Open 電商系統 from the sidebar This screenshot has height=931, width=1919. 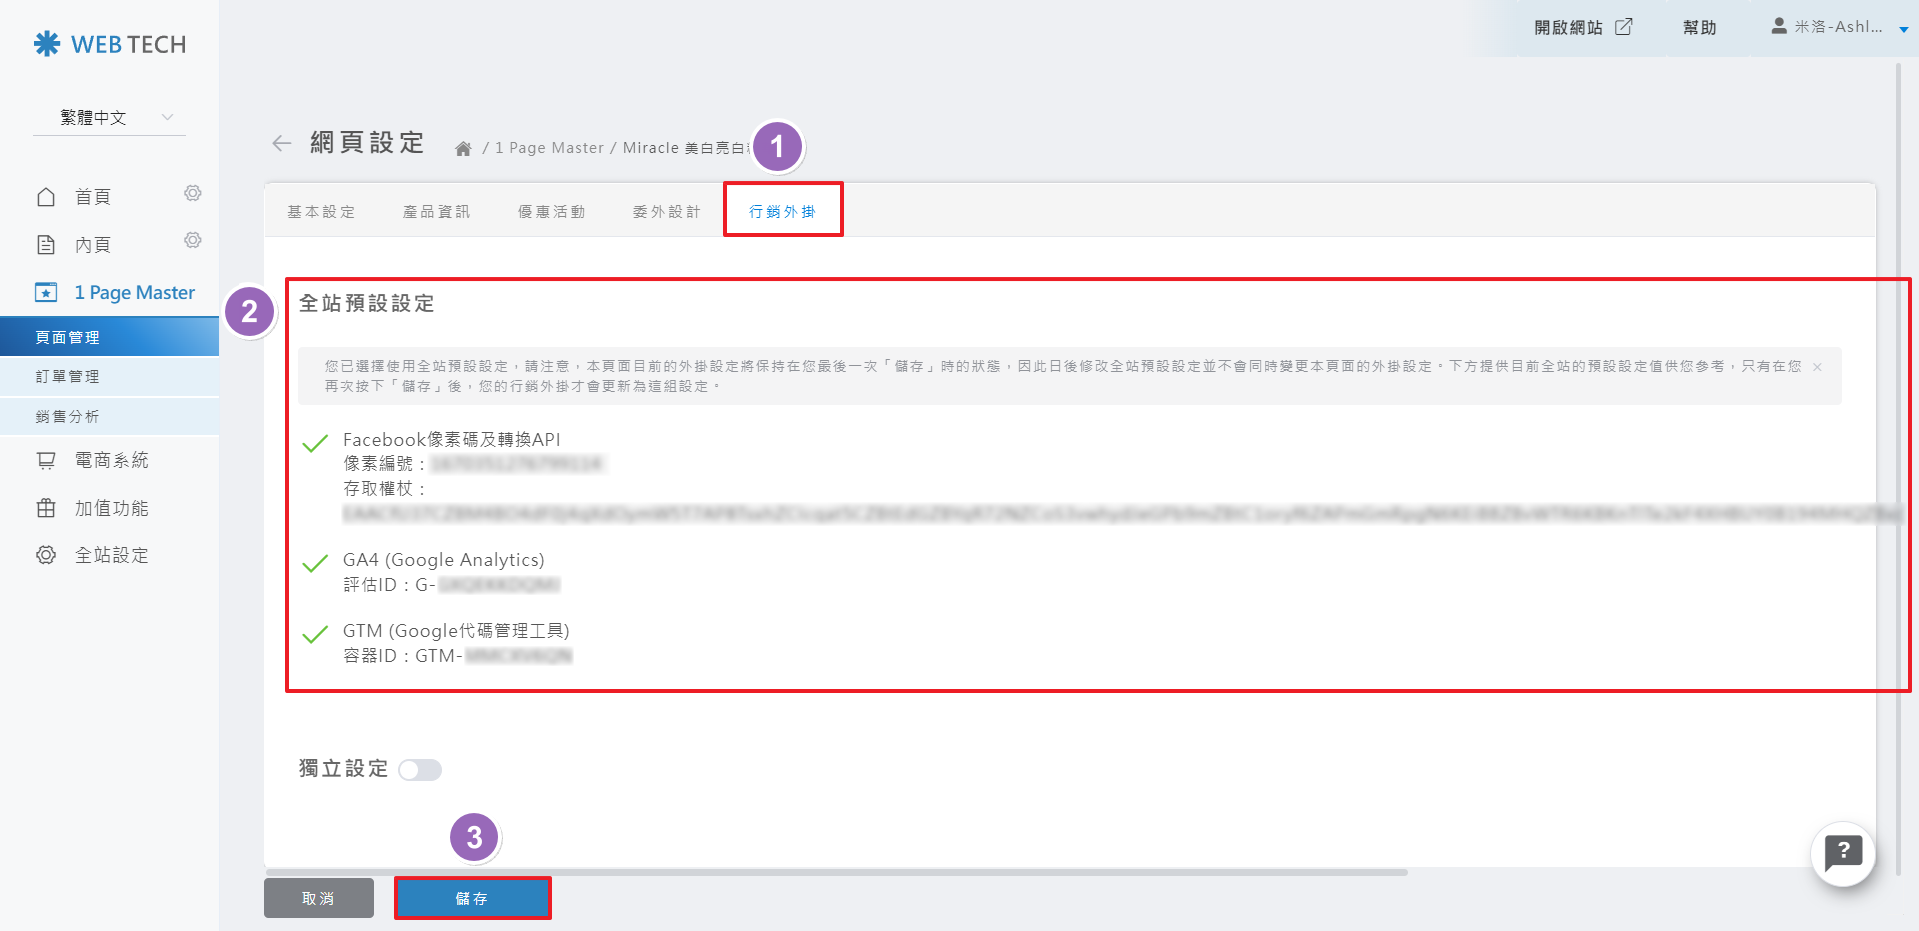coord(111,460)
